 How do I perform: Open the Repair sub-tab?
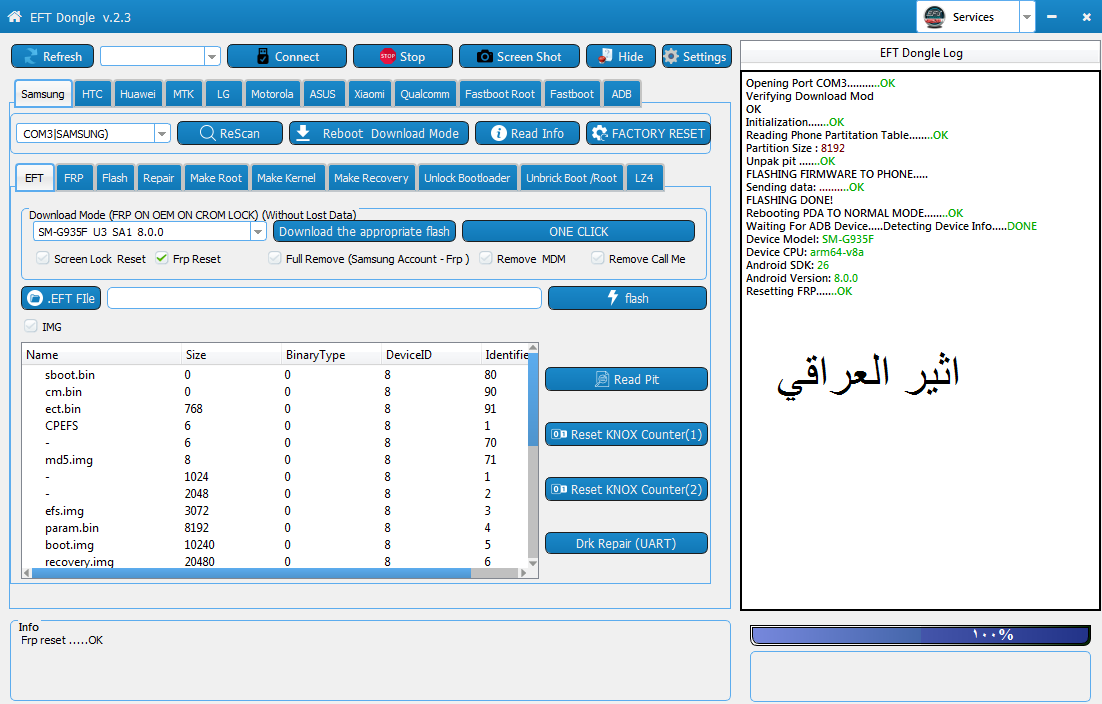point(159,178)
